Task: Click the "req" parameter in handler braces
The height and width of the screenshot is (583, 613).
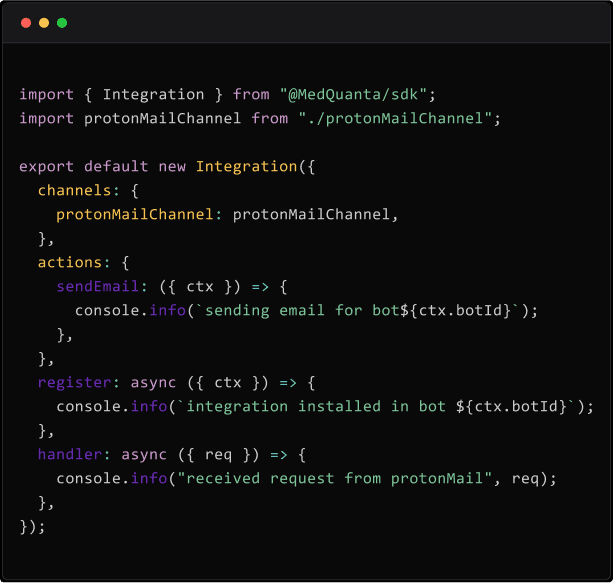Action: (x=218, y=456)
